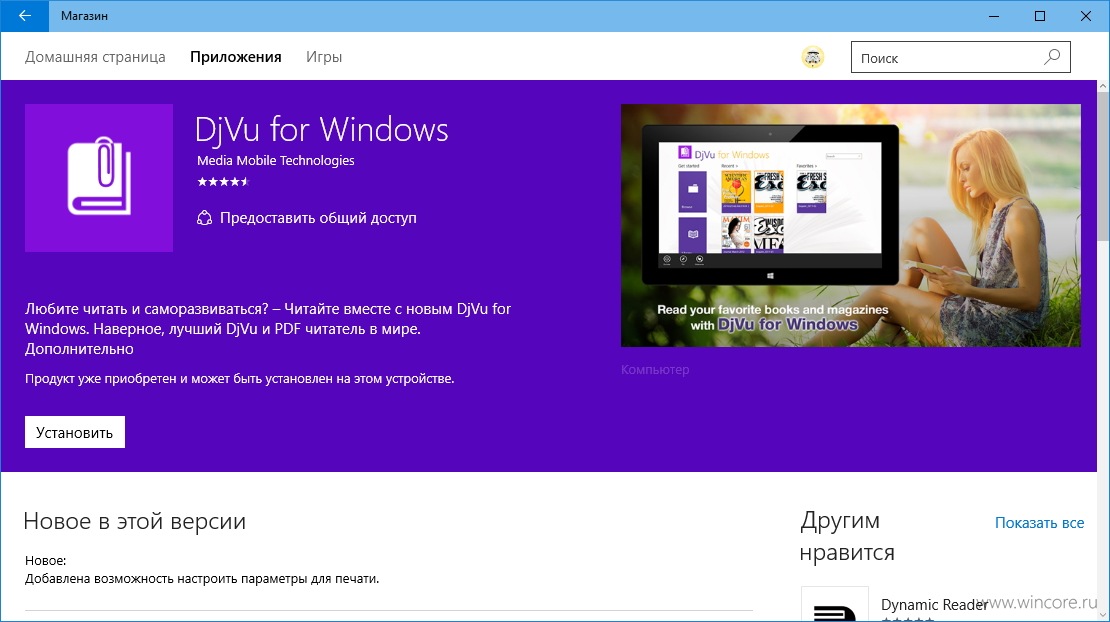Go back with the arrow button
Image resolution: width=1110 pixels, height=622 pixels.
25,16
